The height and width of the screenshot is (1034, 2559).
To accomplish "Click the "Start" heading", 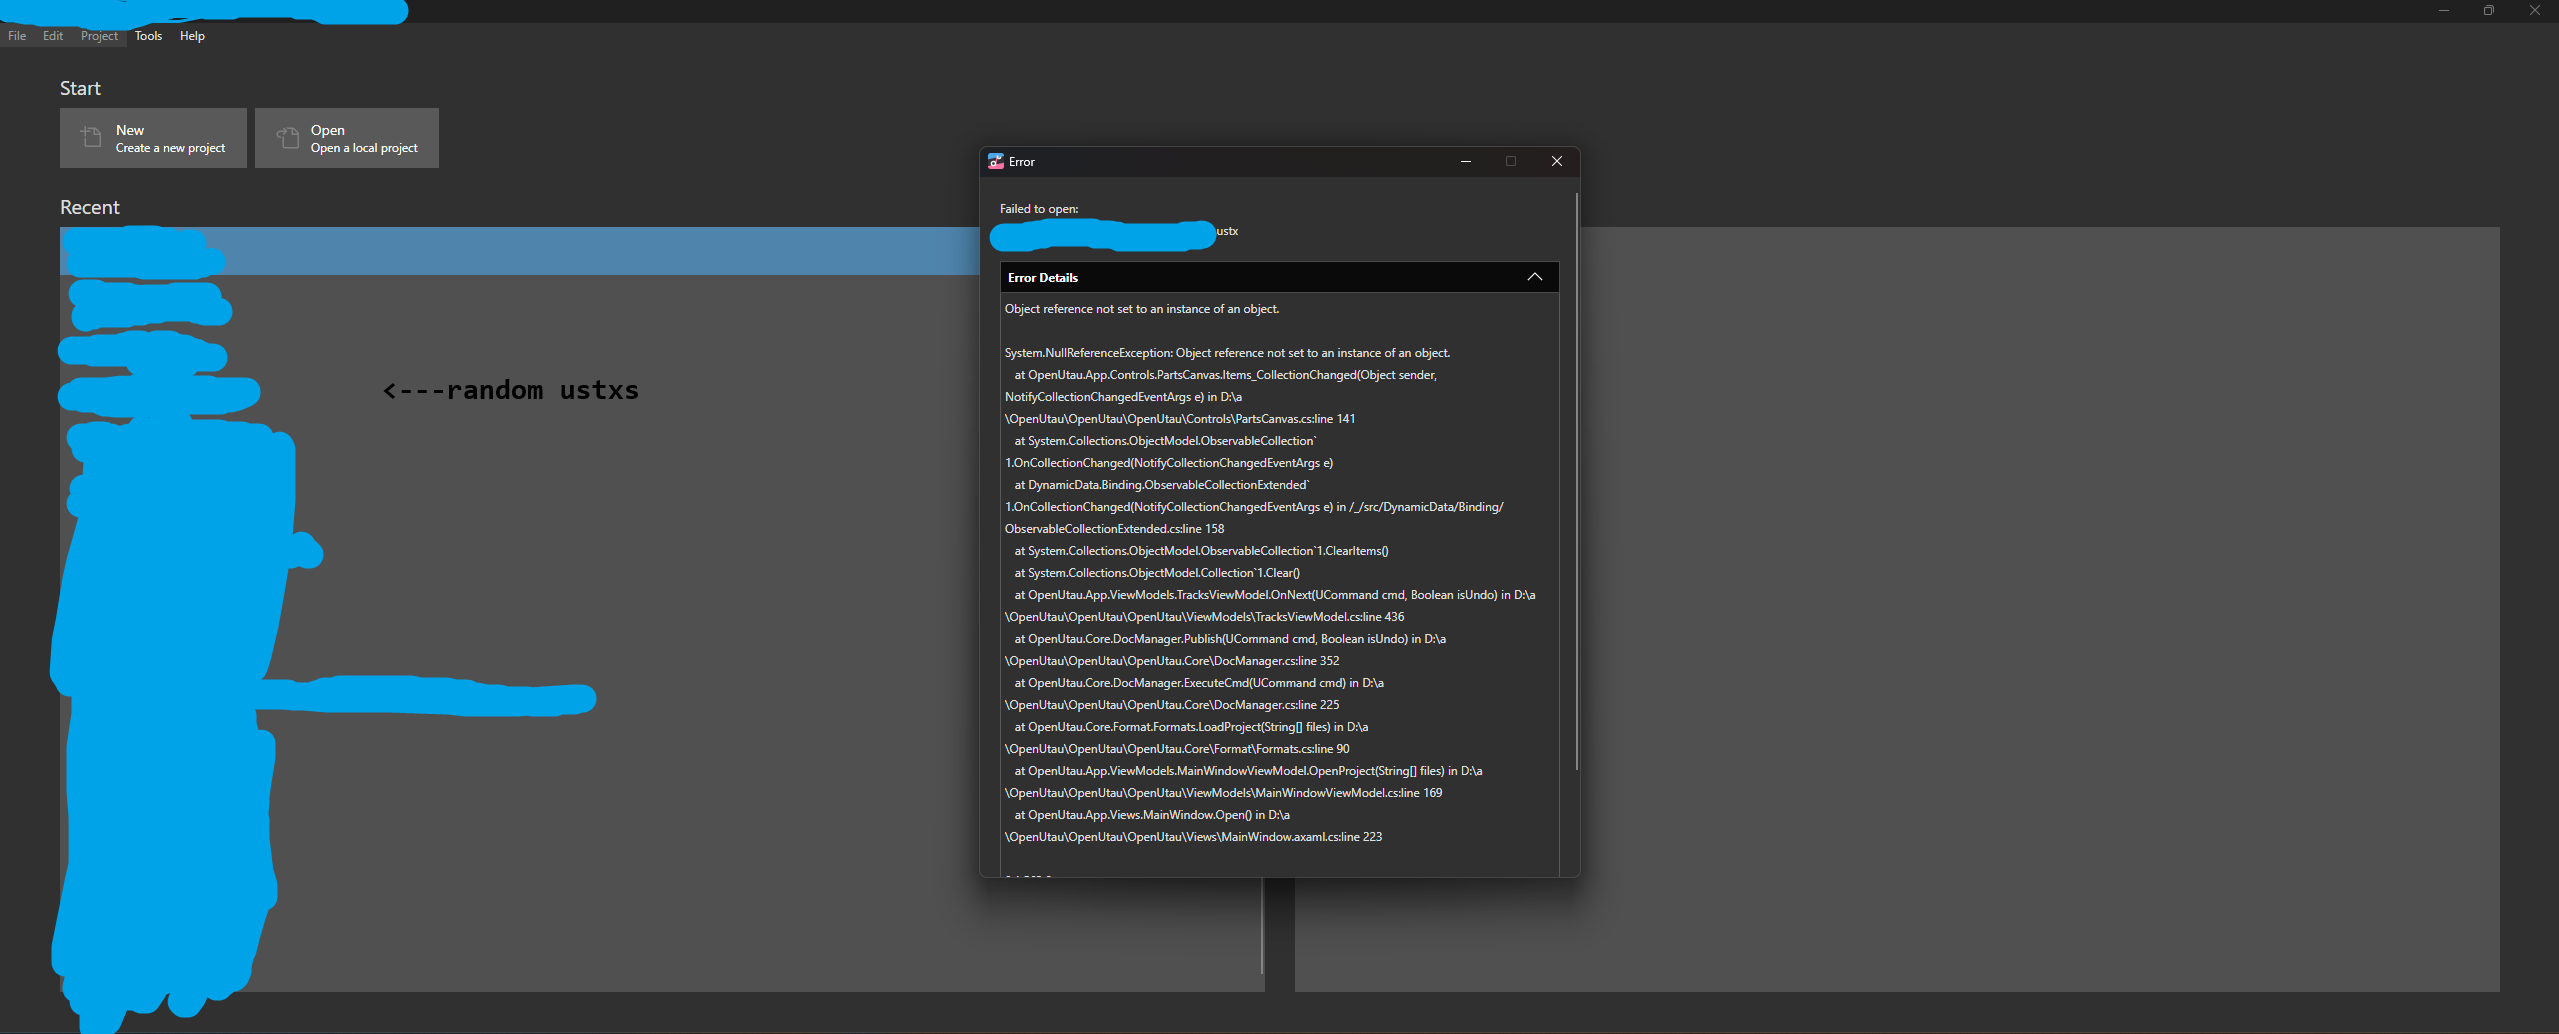I will (80, 88).
